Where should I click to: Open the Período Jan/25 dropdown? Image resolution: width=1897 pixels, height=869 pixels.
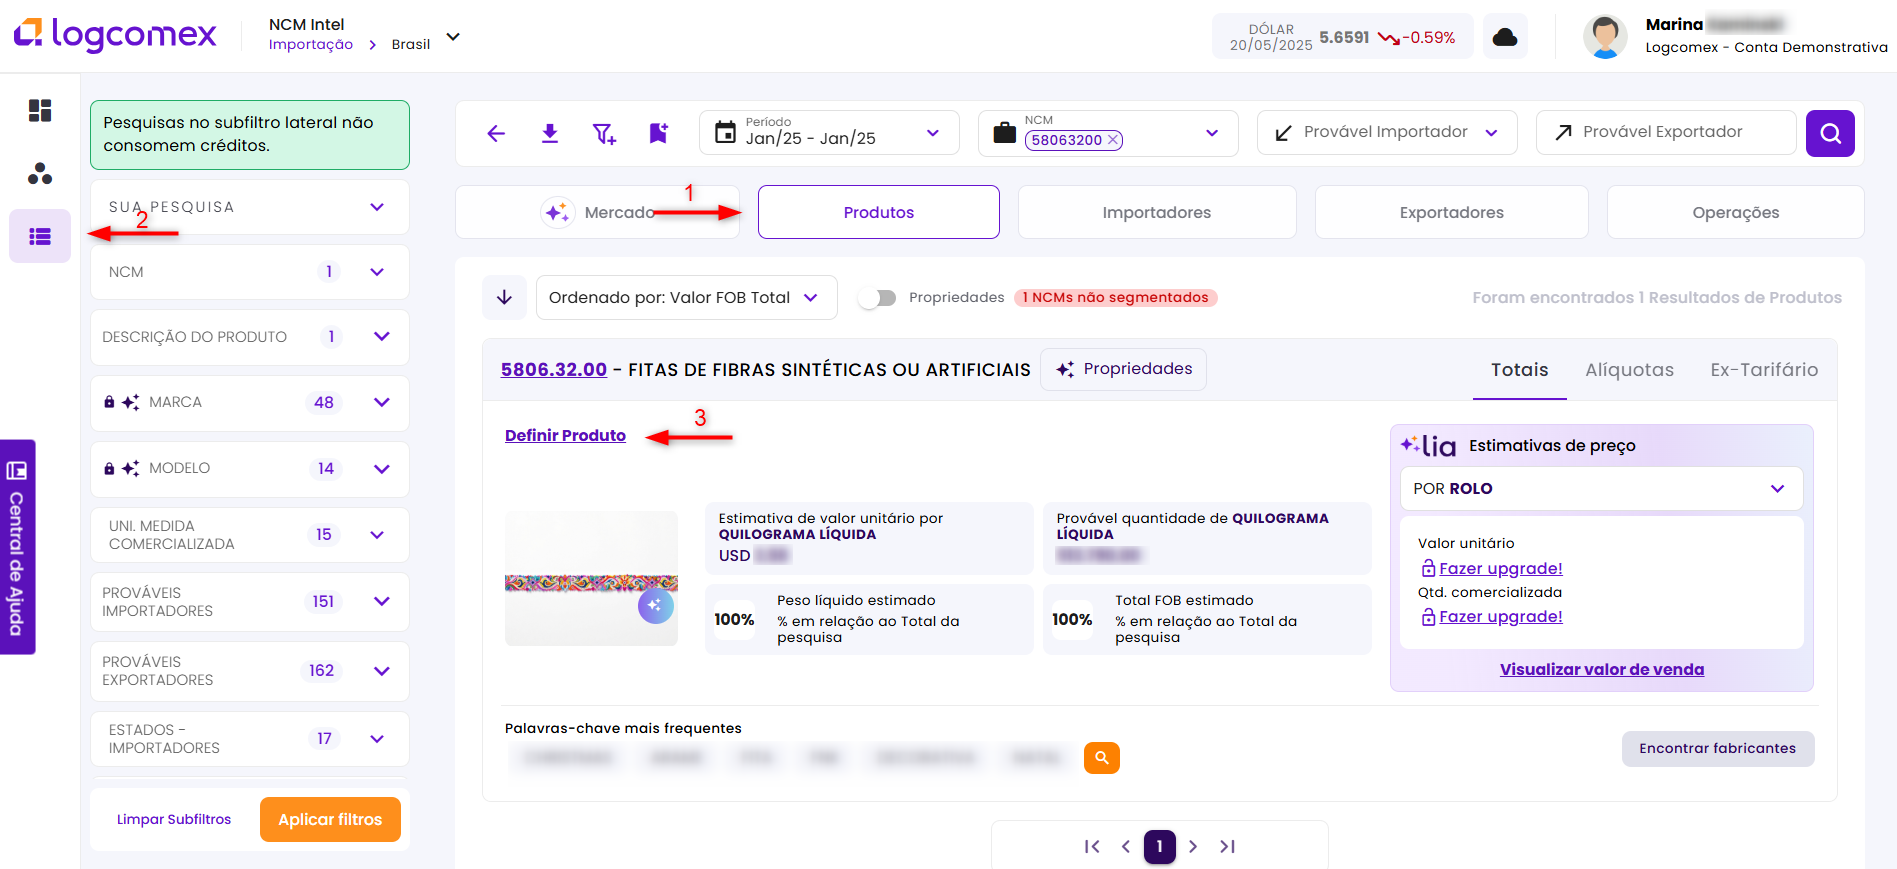coord(828,133)
